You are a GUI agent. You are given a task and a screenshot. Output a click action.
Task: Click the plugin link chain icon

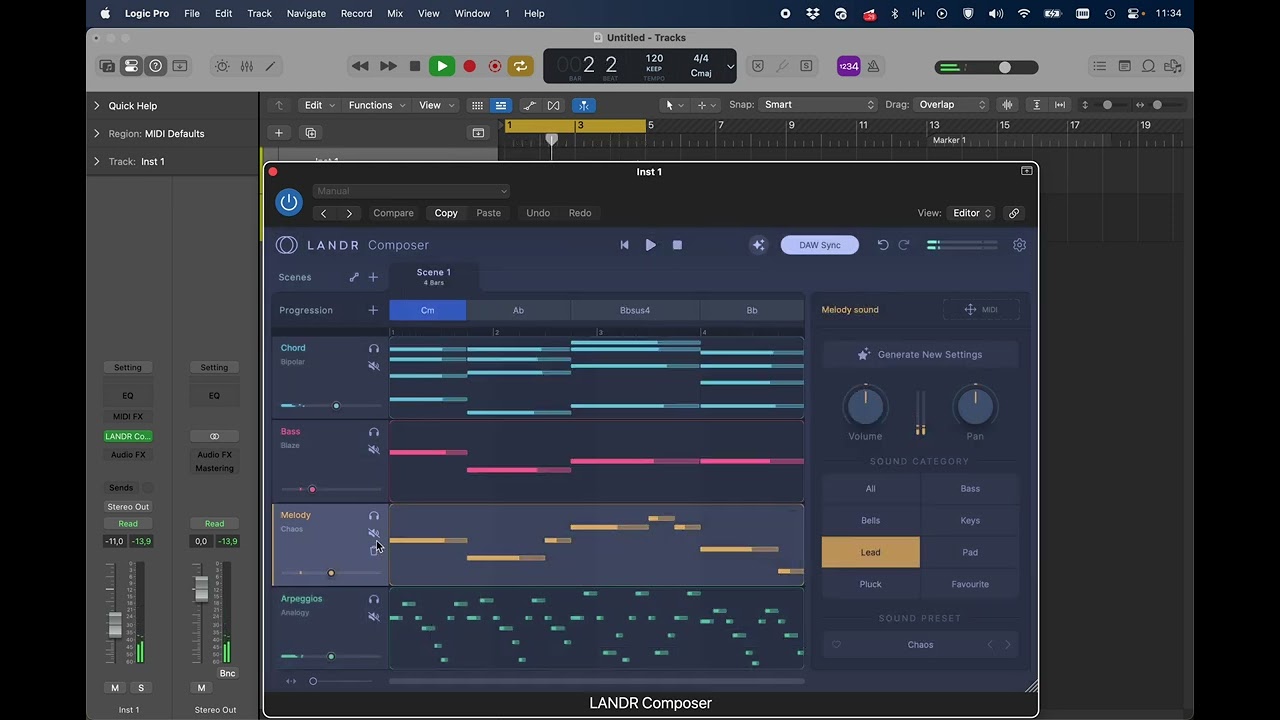1014,213
